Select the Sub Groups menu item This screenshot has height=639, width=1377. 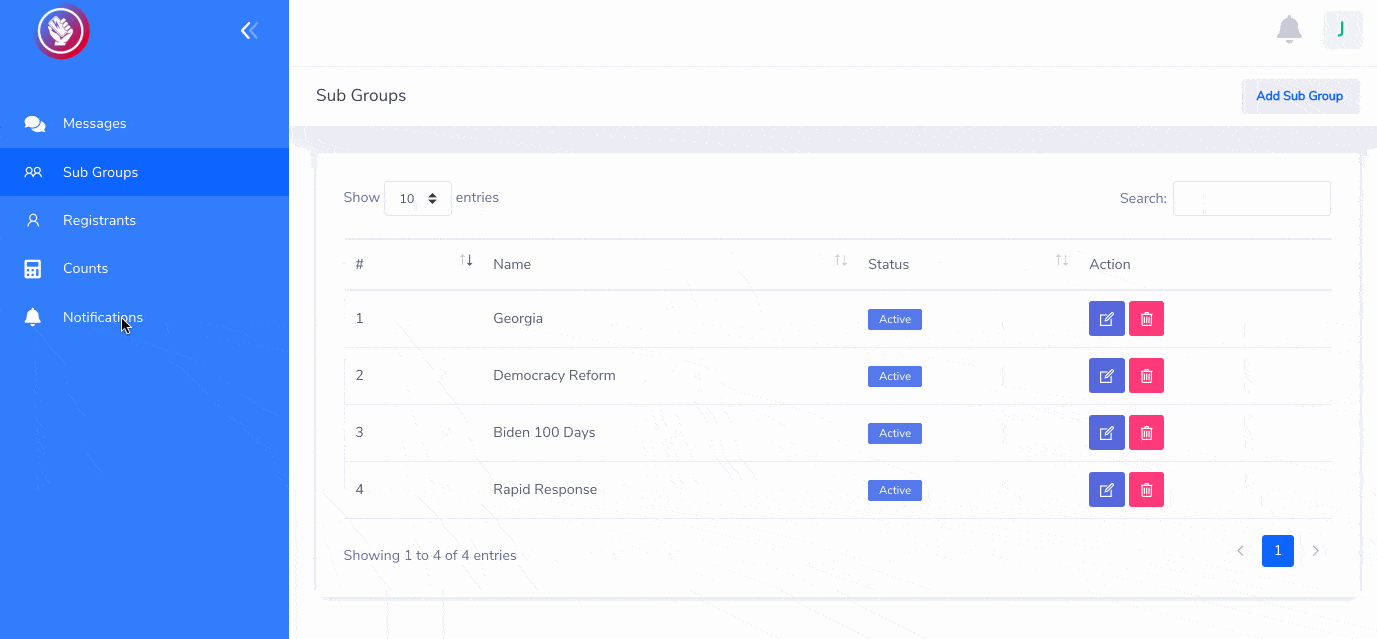(x=144, y=172)
